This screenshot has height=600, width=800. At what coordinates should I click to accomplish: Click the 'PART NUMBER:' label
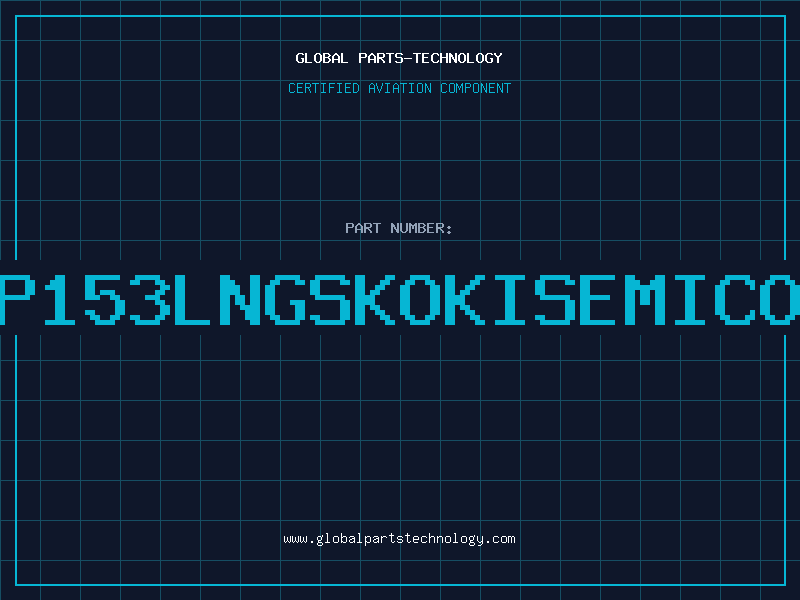click(399, 228)
